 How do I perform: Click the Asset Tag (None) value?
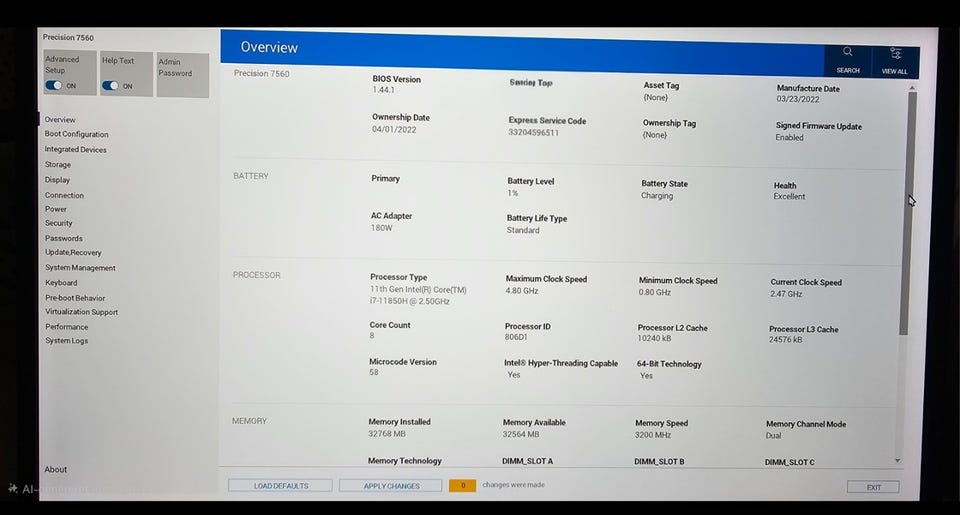pos(655,97)
